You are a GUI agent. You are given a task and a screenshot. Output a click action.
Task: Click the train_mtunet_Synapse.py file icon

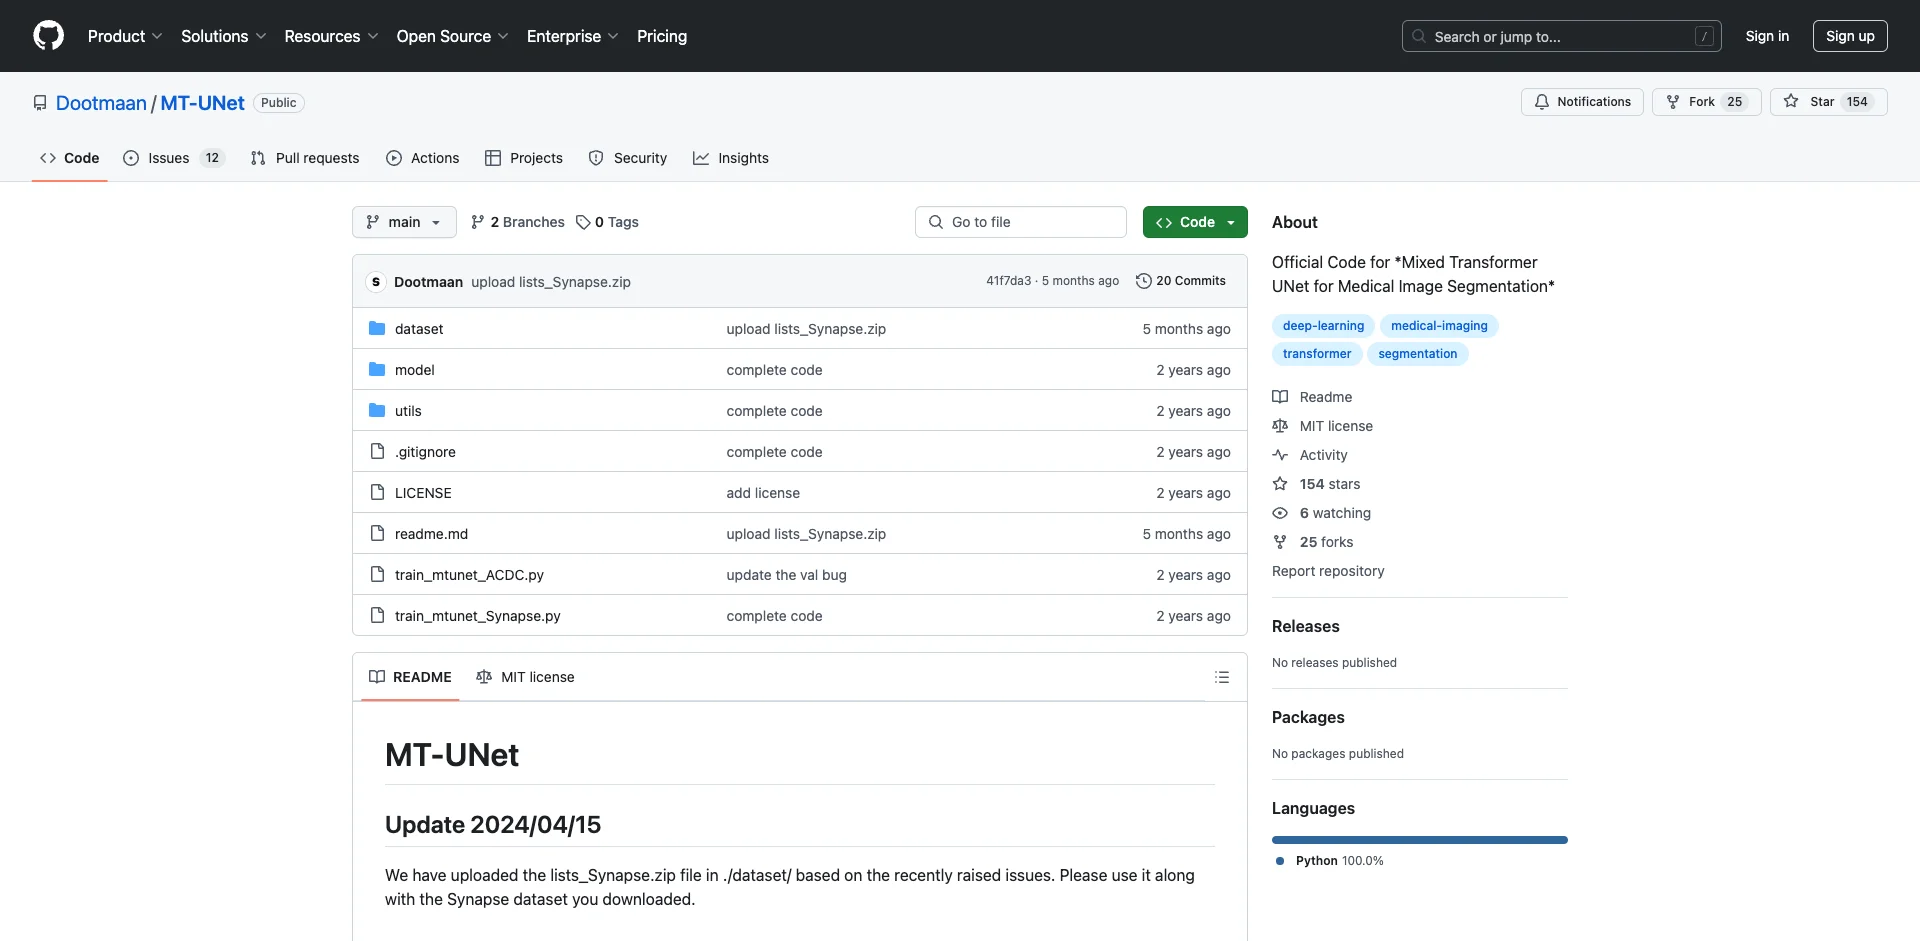click(377, 615)
